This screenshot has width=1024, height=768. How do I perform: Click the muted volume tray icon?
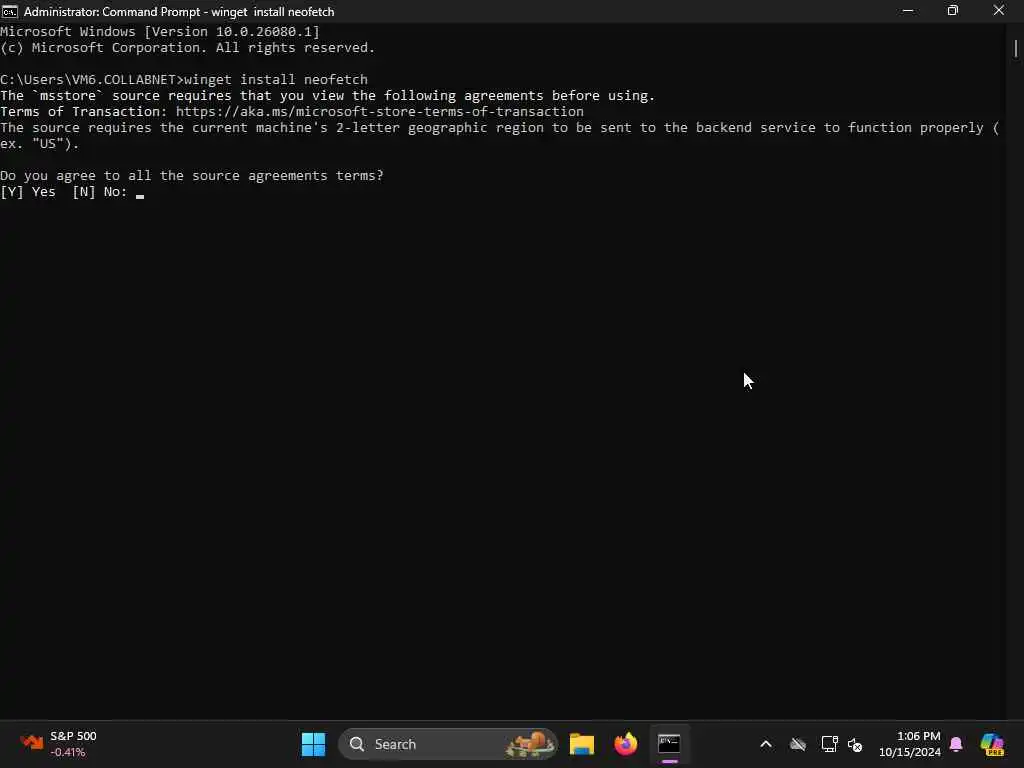click(x=855, y=744)
